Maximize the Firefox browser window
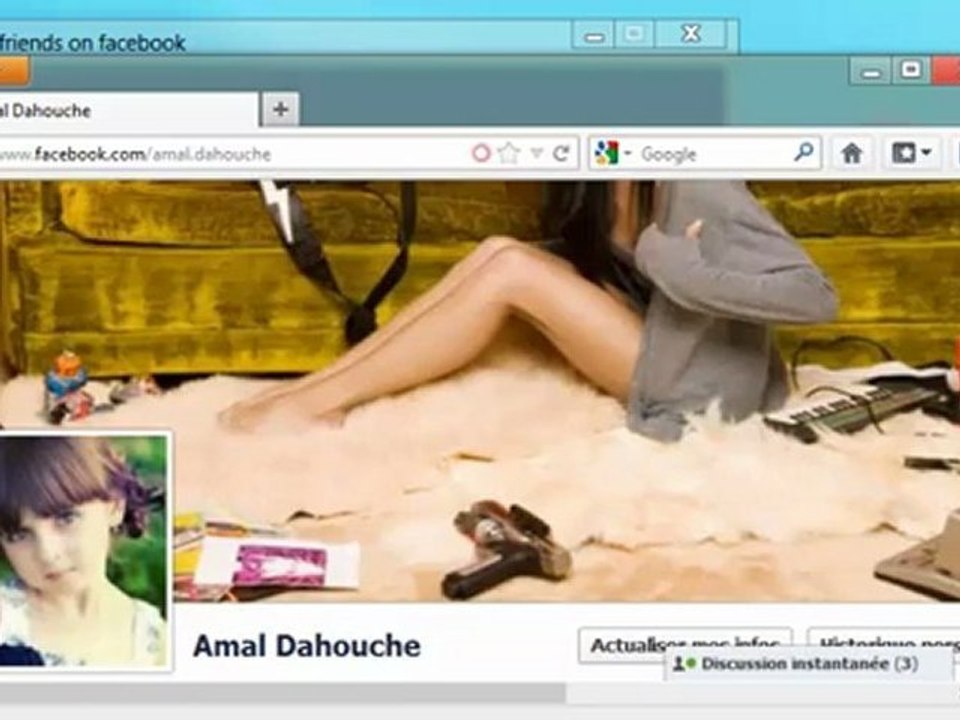 910,70
